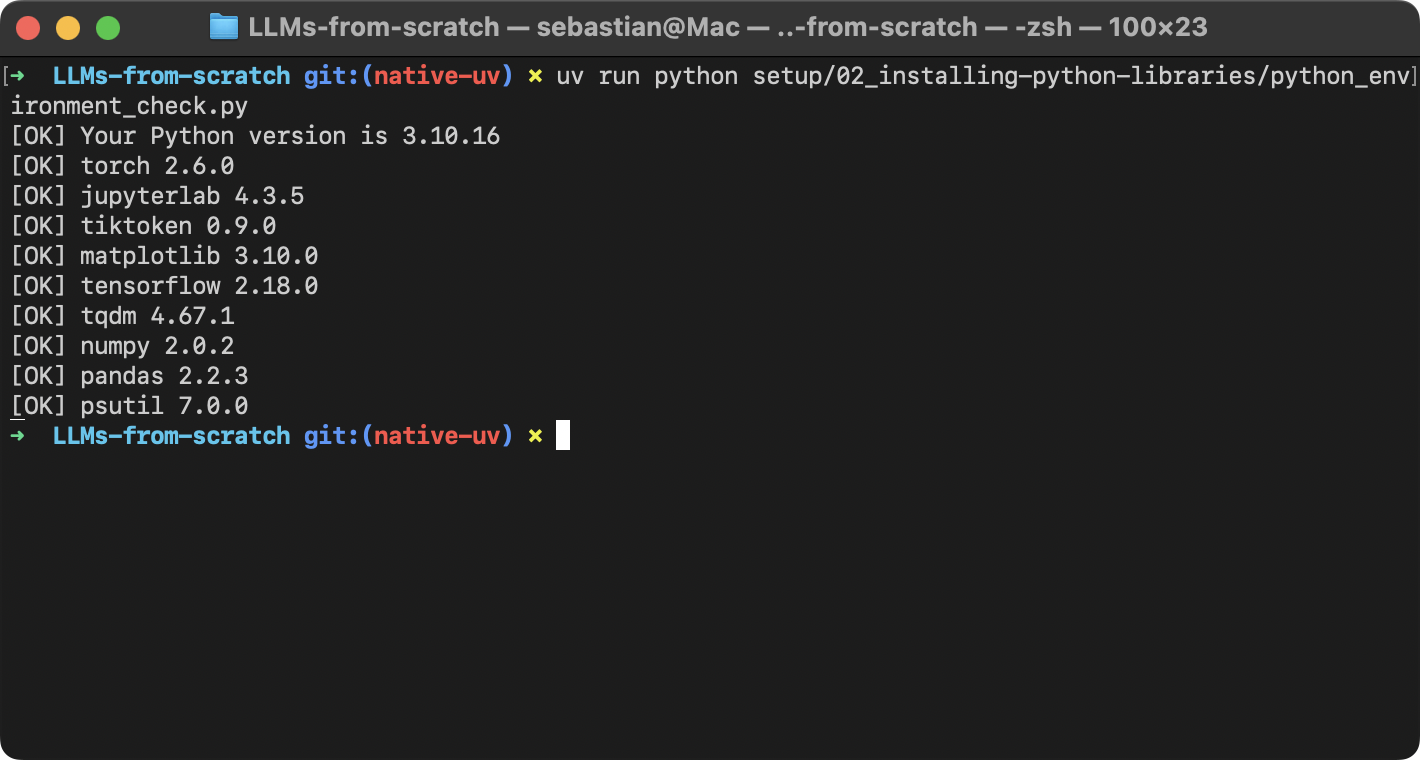Click the yellow x symbol on the first prompt
The image size is (1420, 760).
tap(535, 76)
